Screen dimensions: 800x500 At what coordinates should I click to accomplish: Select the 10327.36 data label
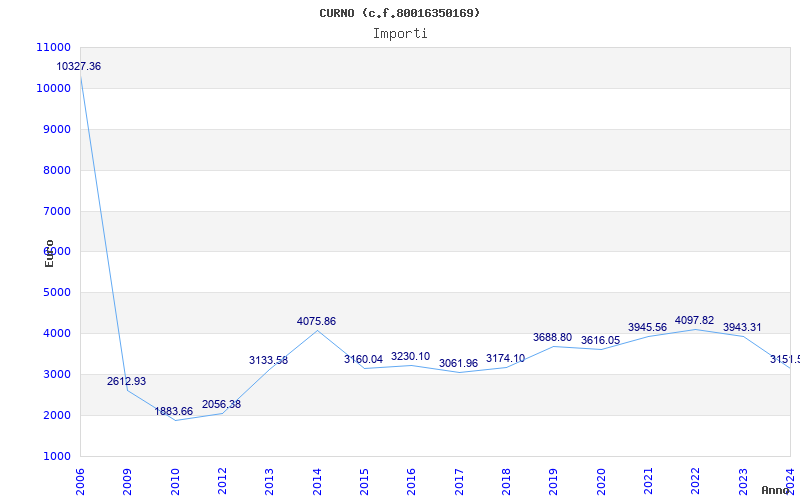click(x=79, y=66)
